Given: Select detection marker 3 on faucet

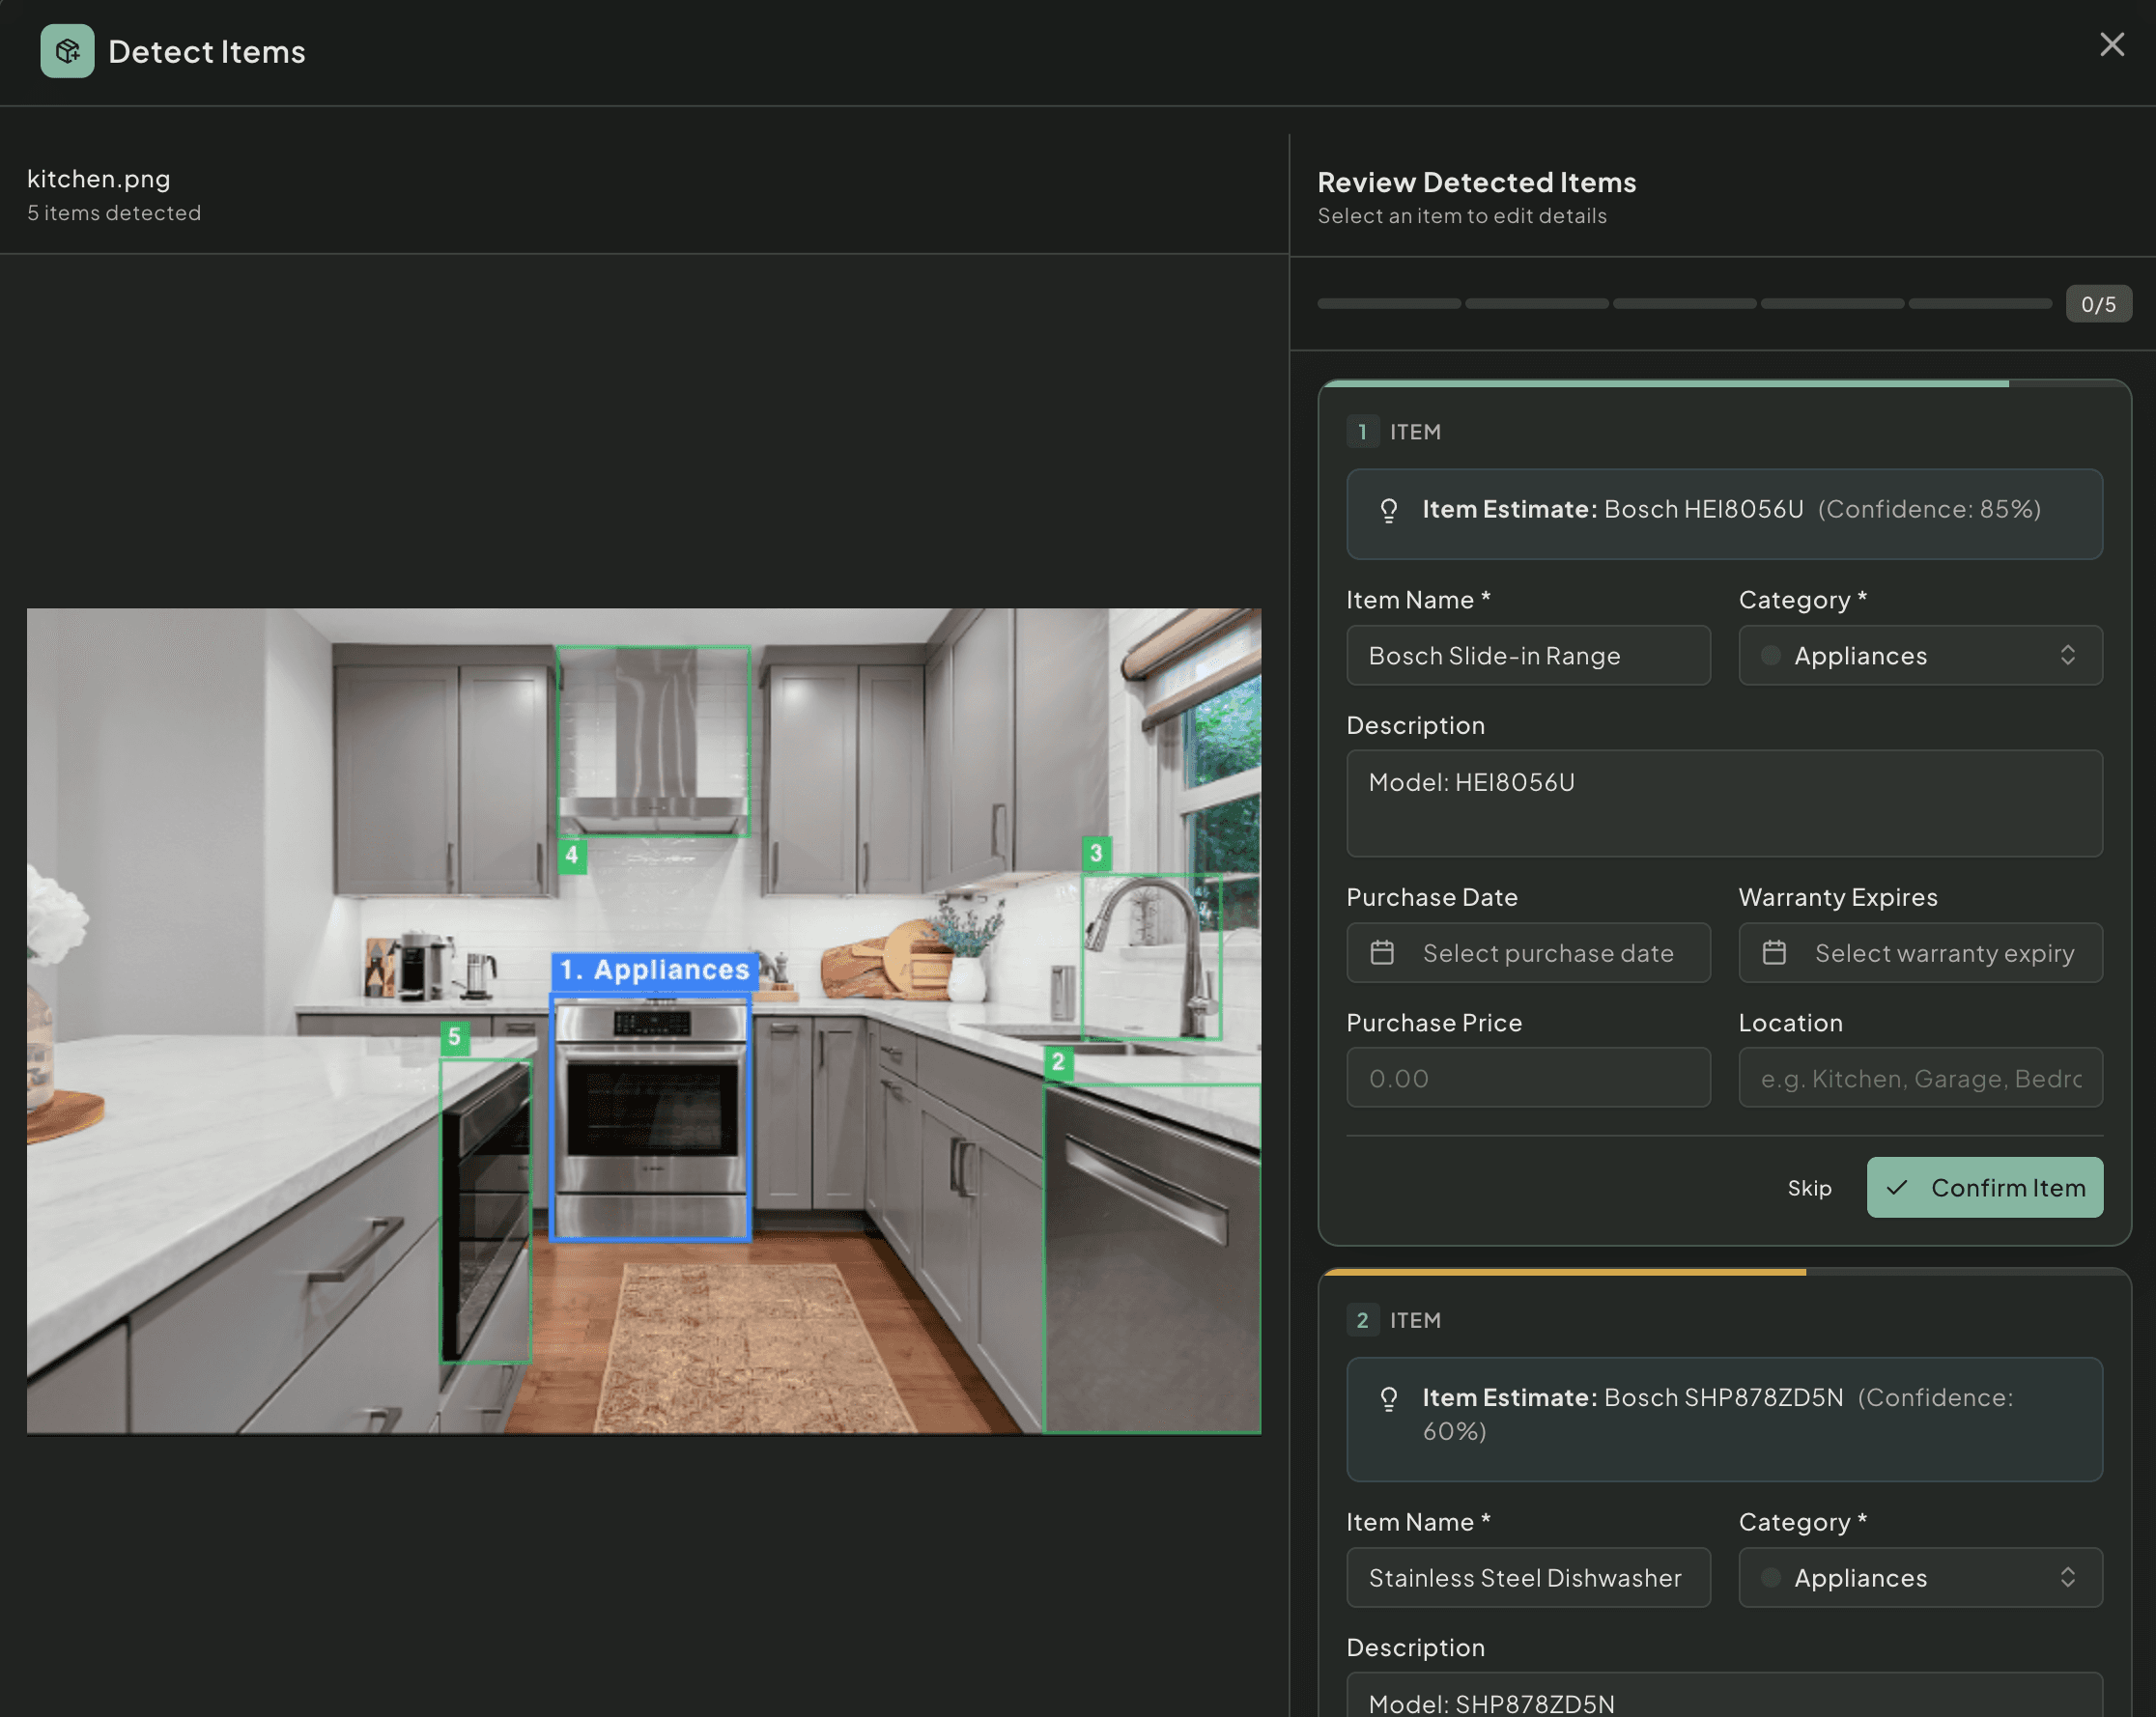Looking at the screenshot, I should click(x=1095, y=853).
